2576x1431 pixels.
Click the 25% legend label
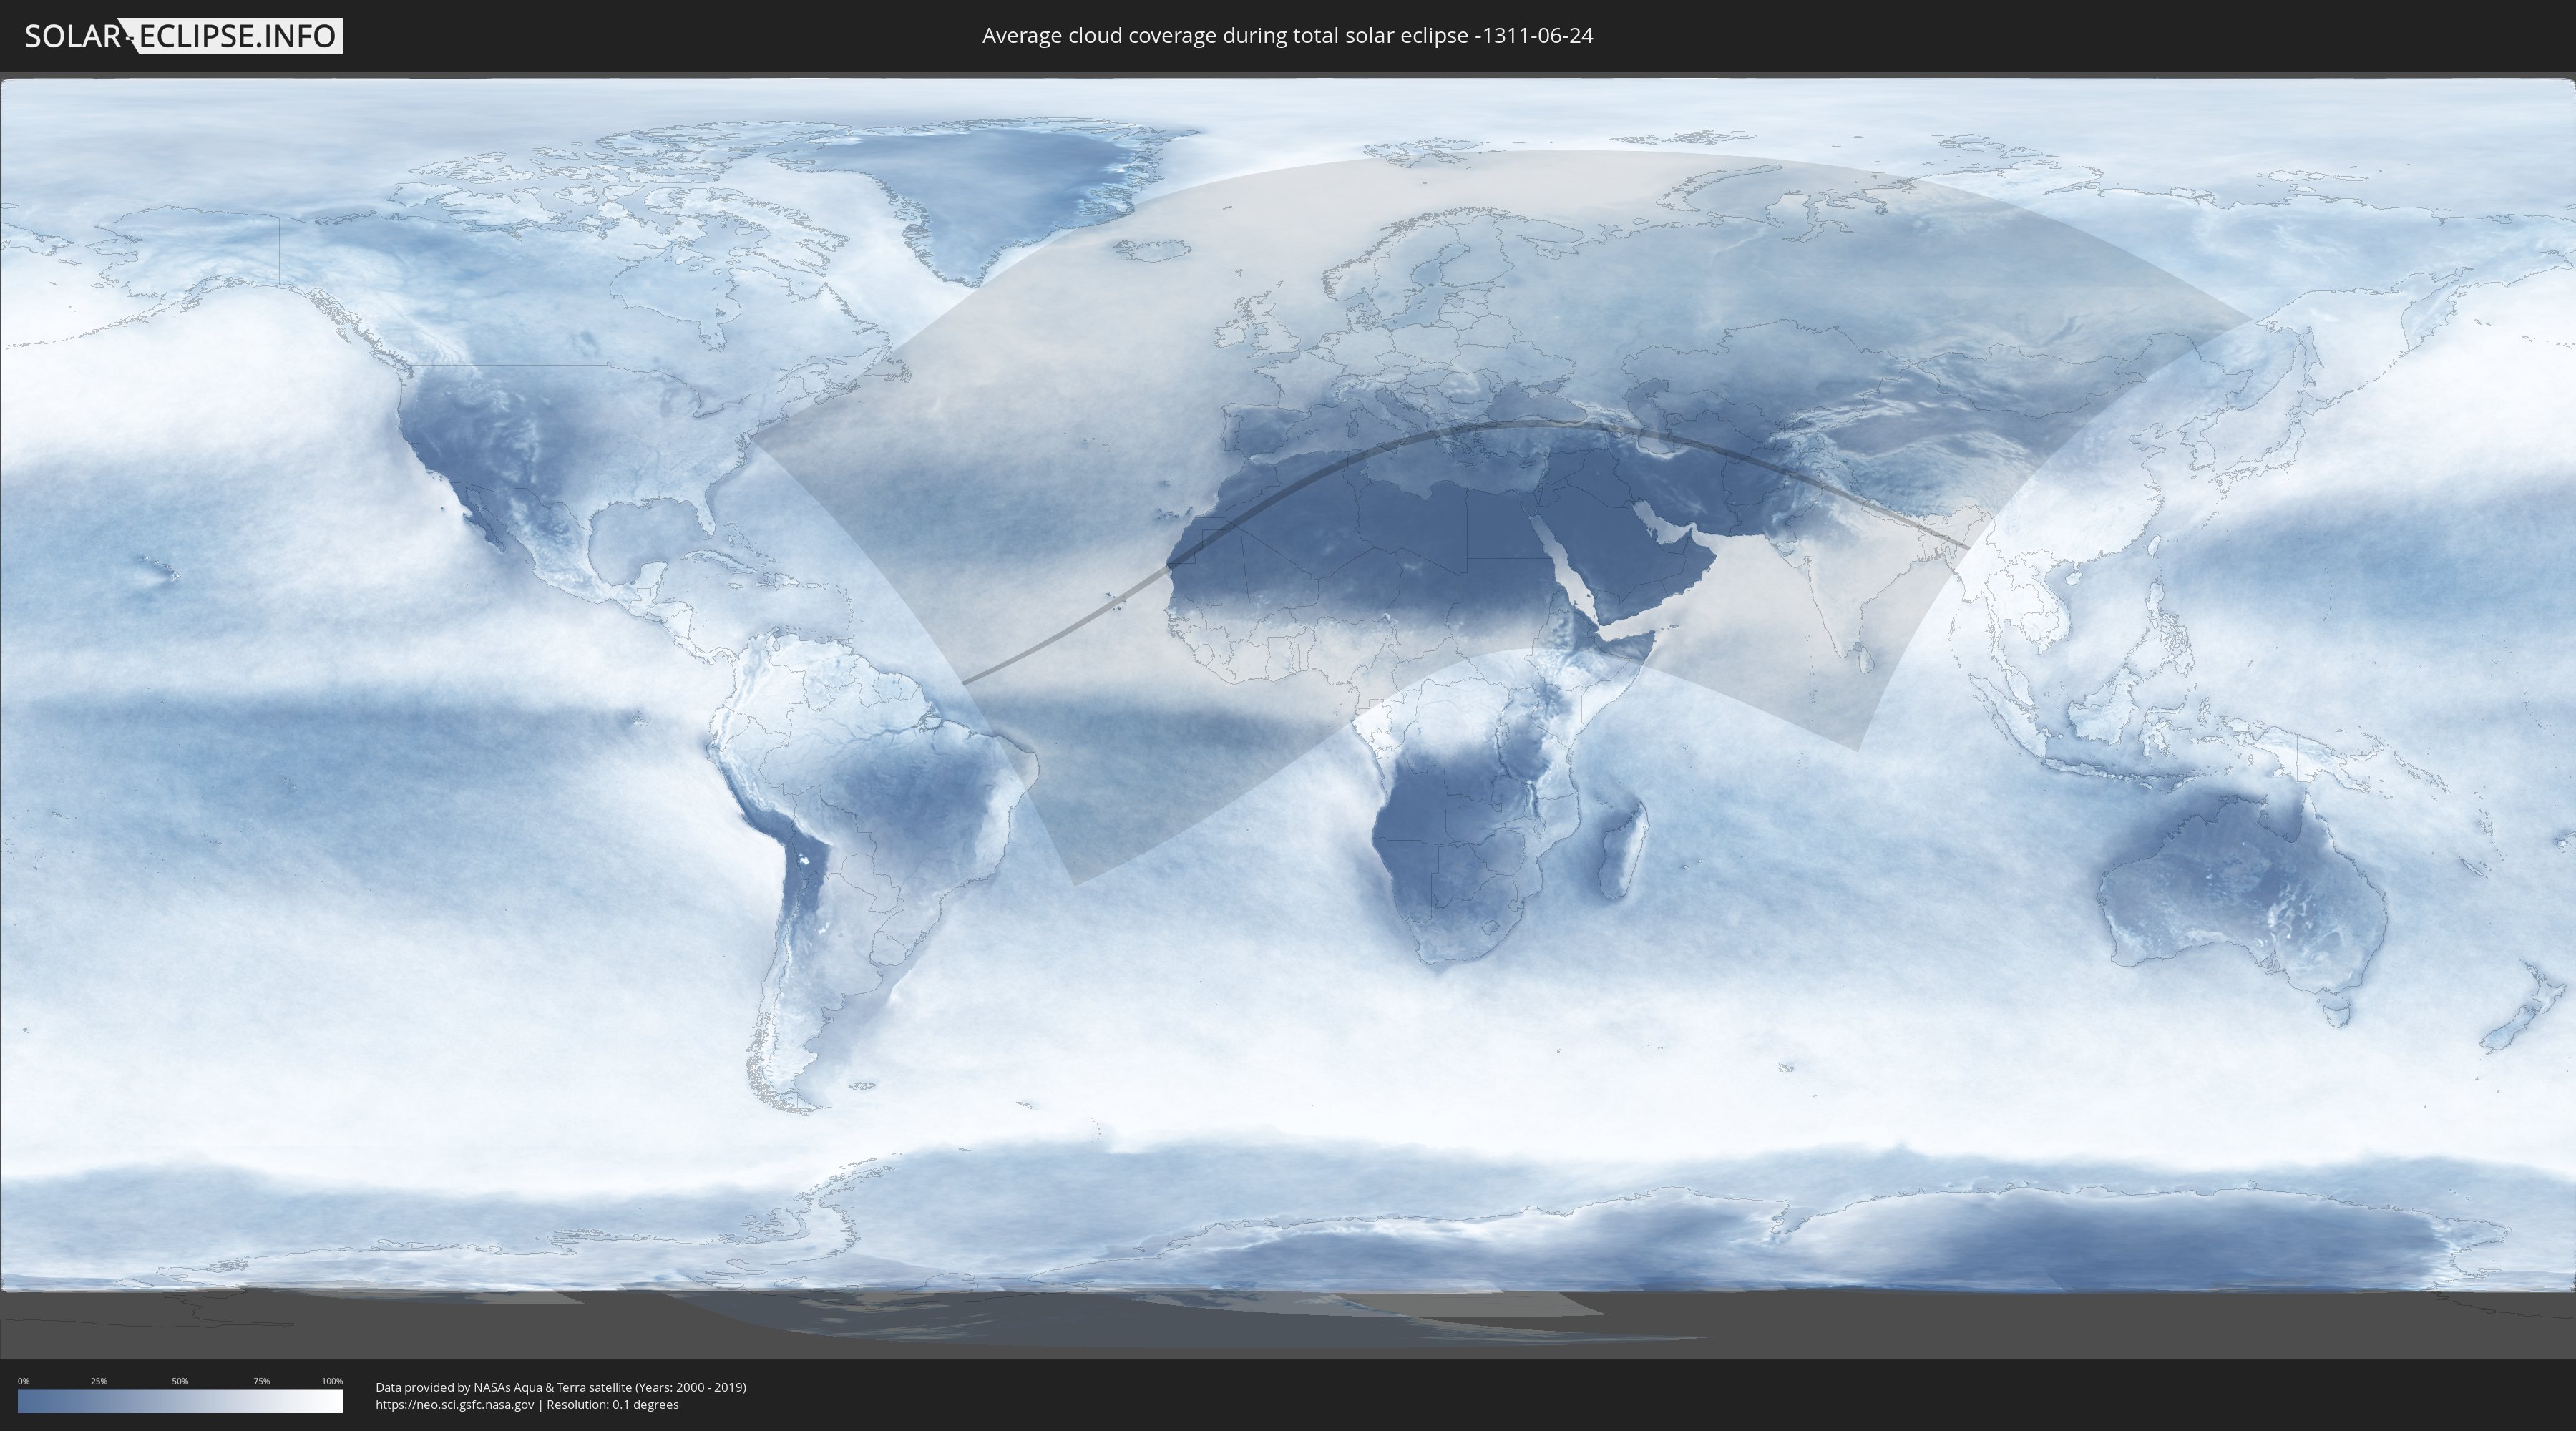[x=99, y=1381]
